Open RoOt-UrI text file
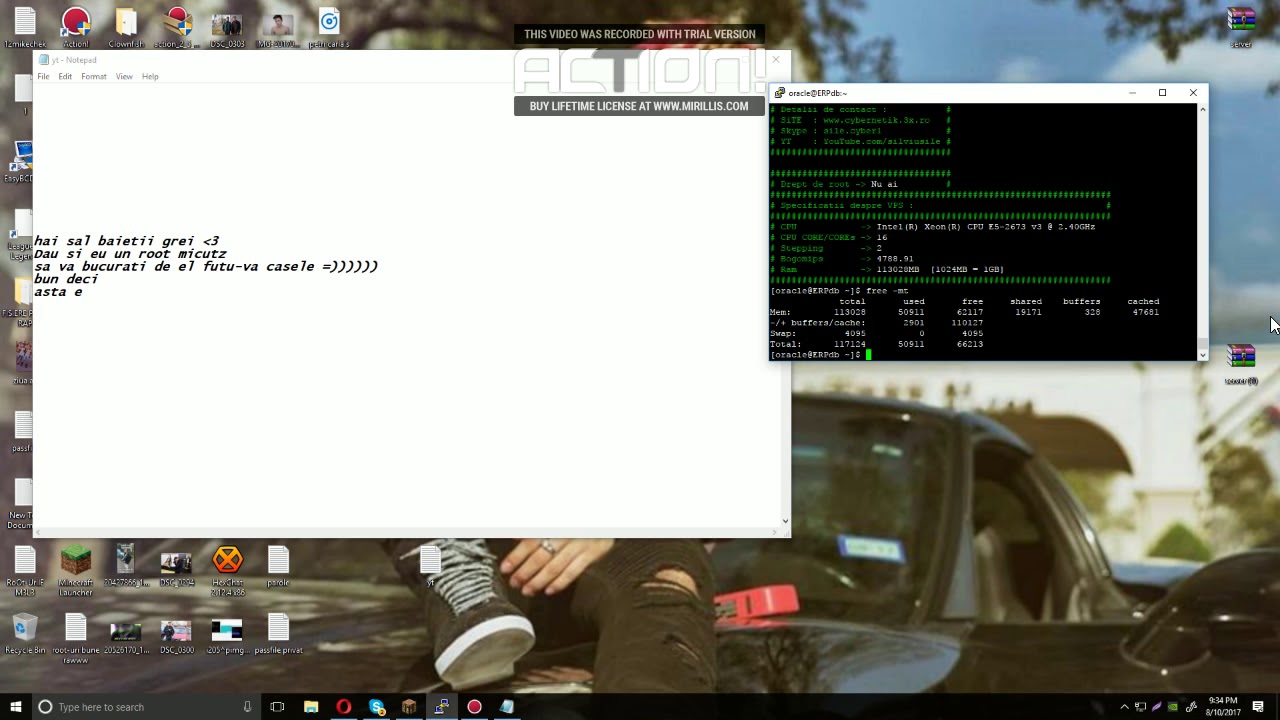This screenshot has width=1280, height=720. pos(25,571)
